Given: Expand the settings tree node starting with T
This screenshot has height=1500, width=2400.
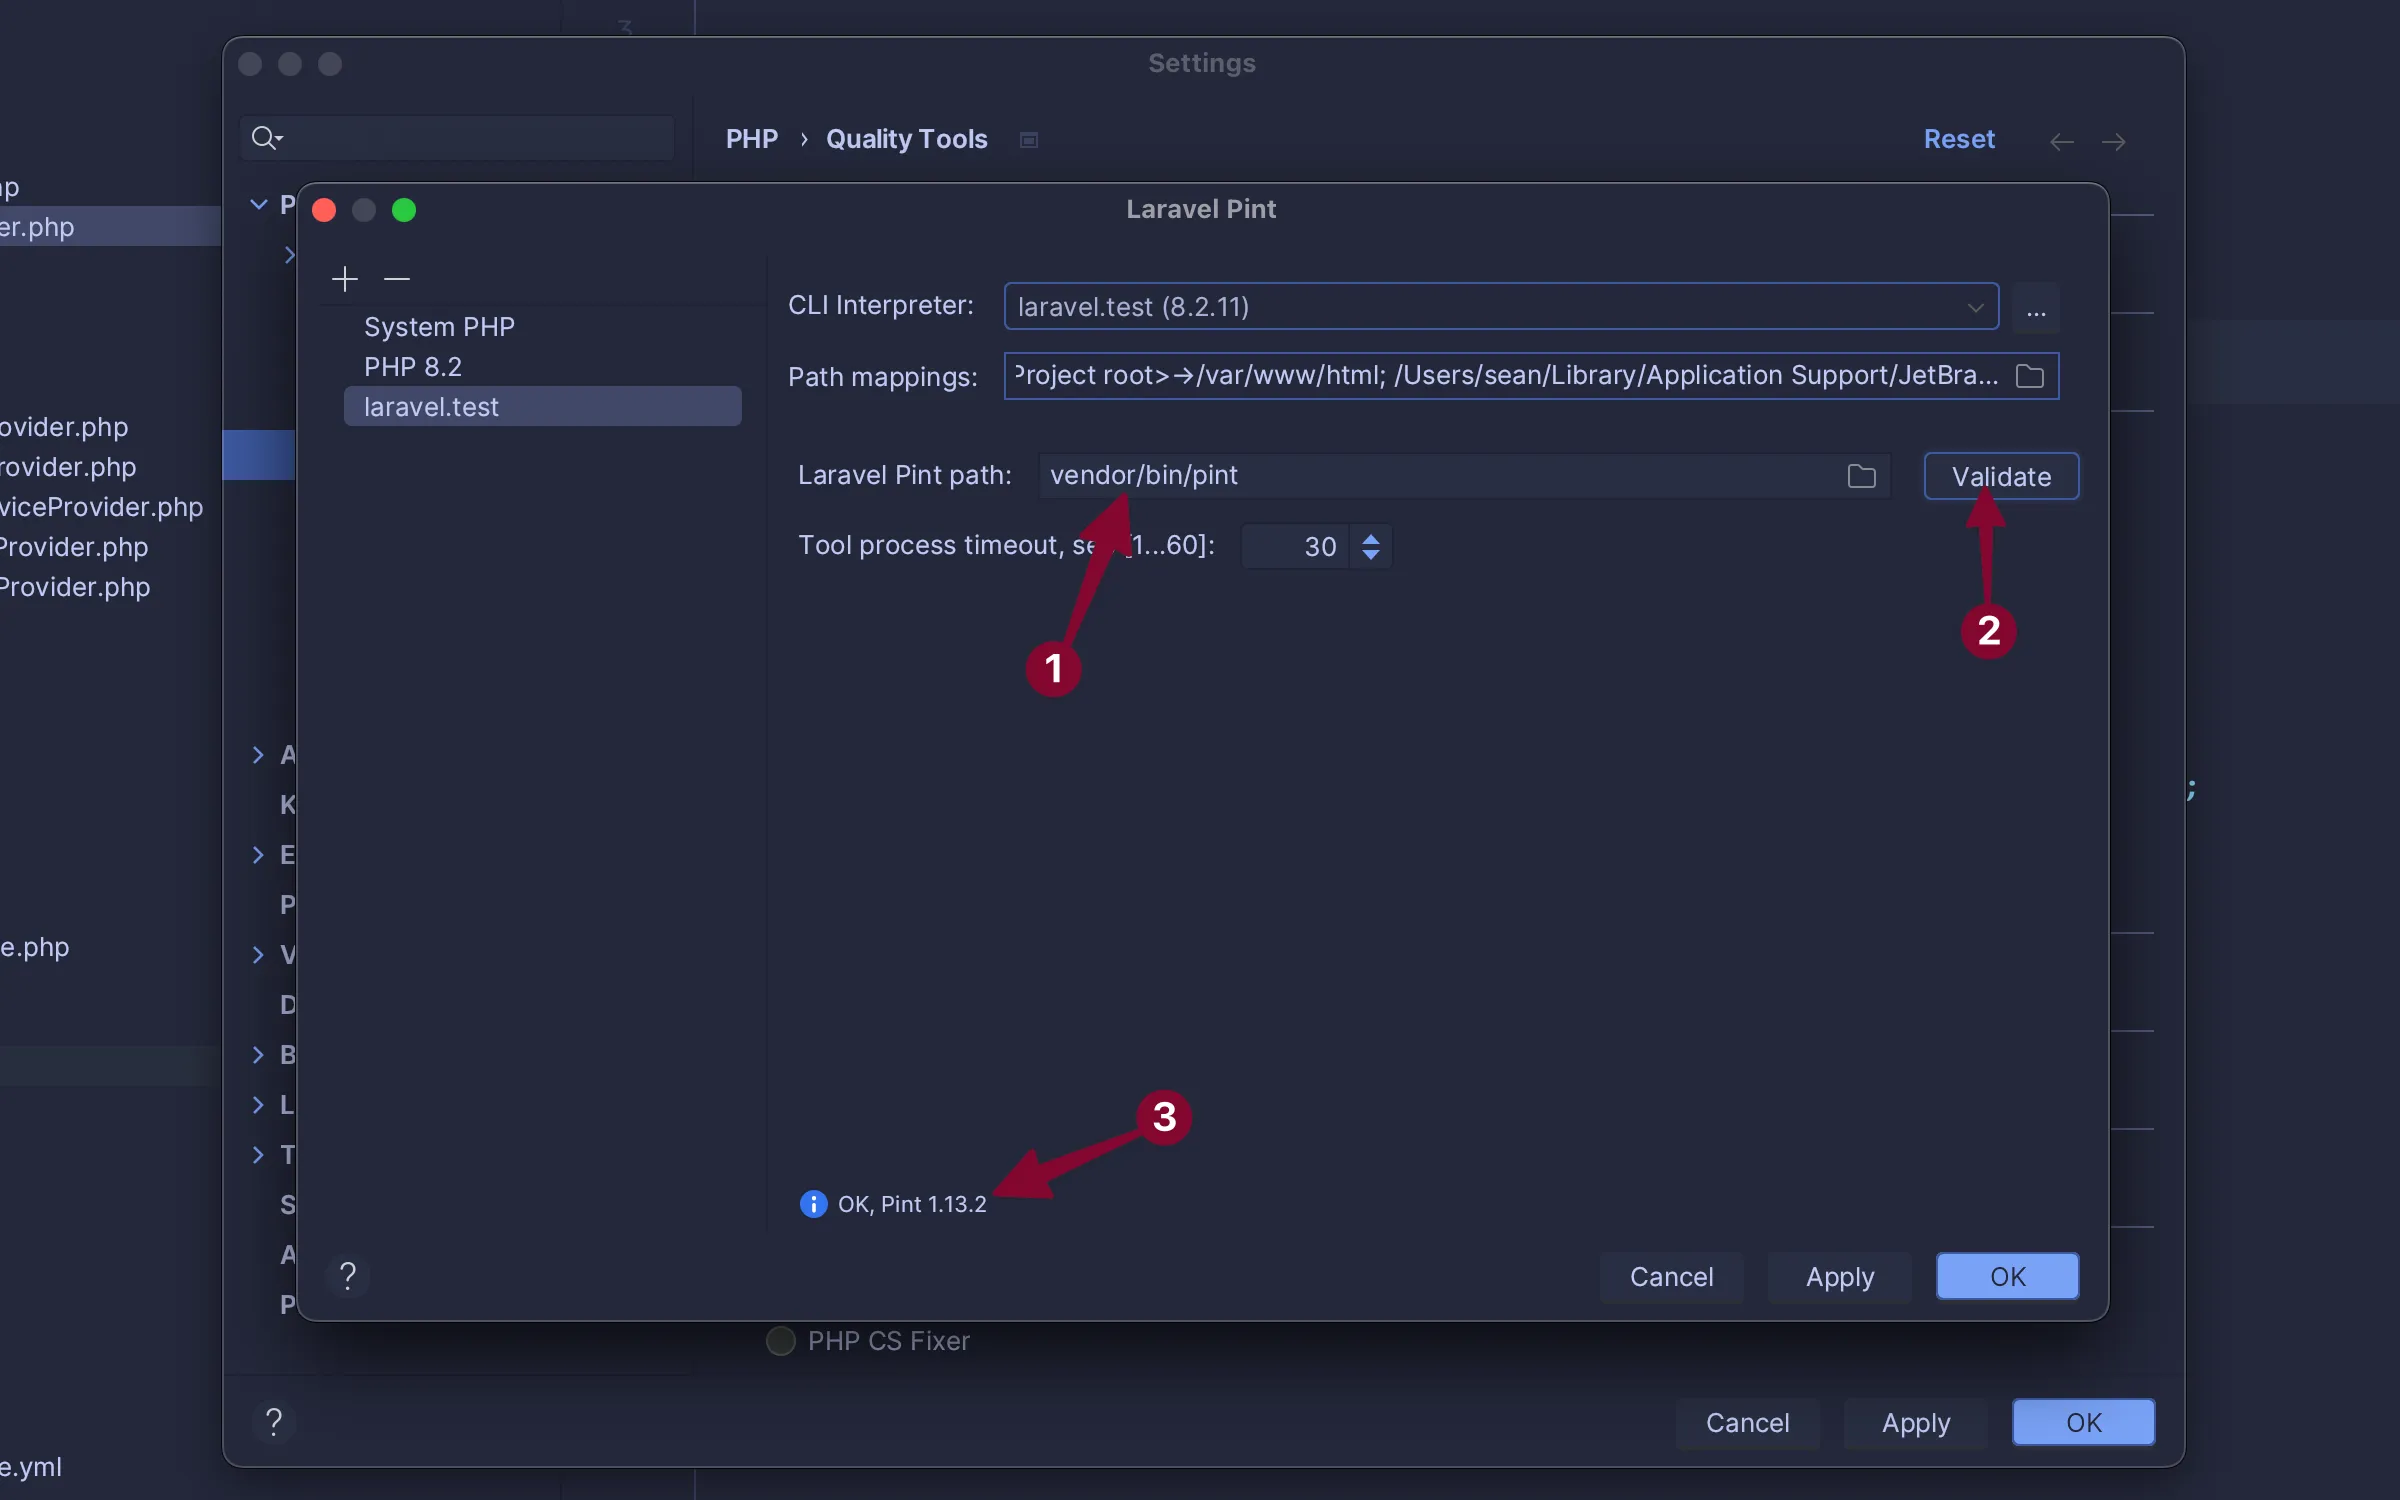Looking at the screenshot, I should pyautogui.click(x=259, y=1155).
